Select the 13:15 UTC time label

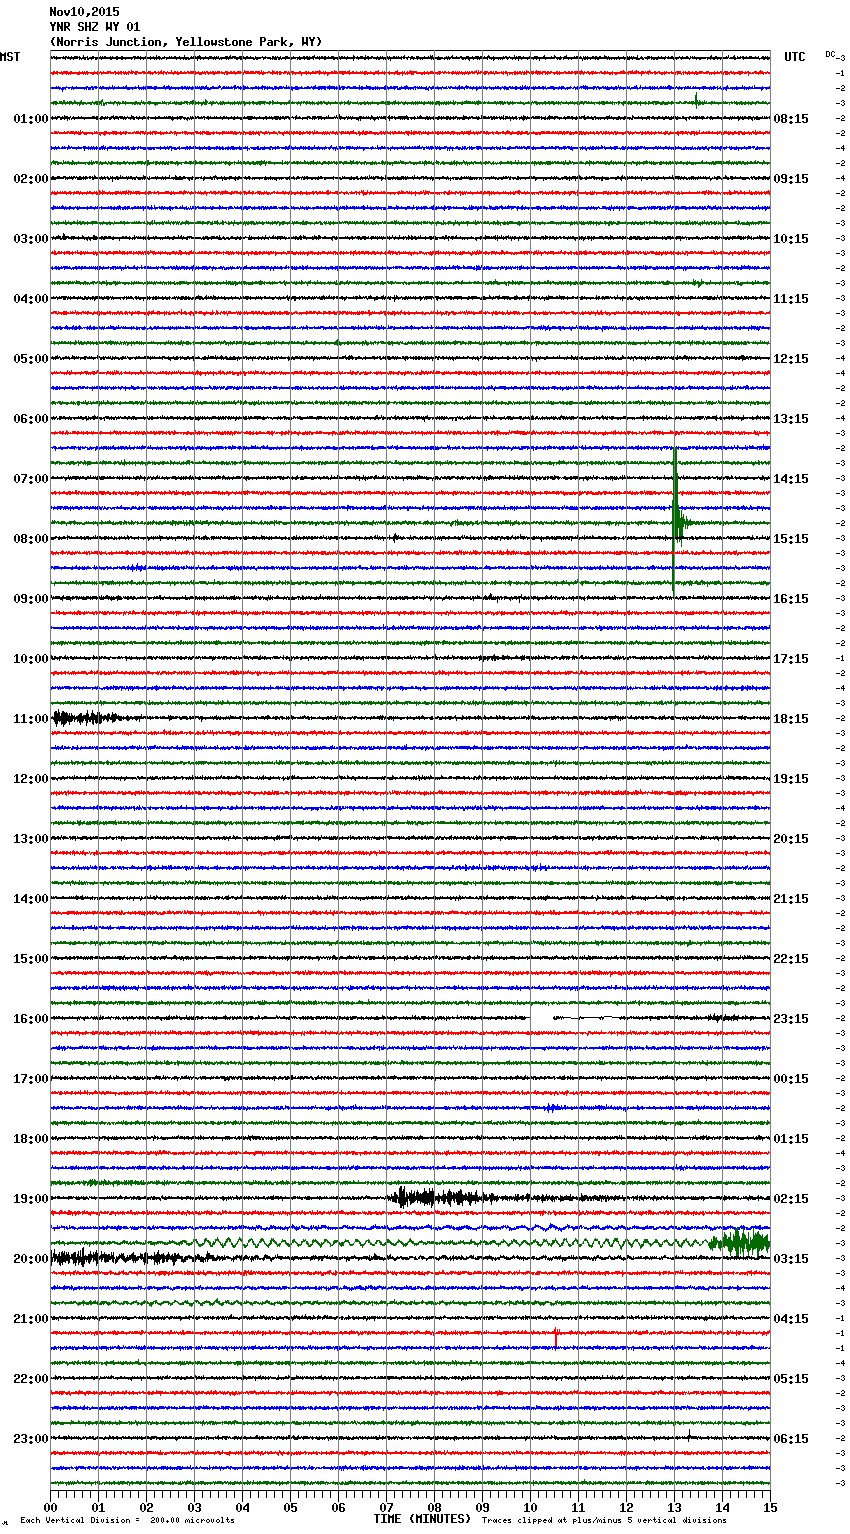pos(791,419)
